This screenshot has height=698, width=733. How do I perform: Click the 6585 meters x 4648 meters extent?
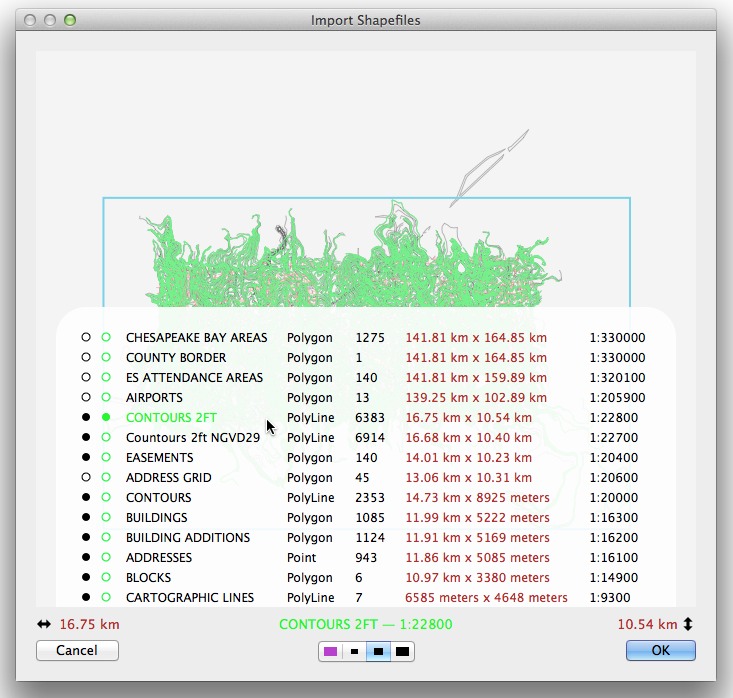click(x=486, y=597)
